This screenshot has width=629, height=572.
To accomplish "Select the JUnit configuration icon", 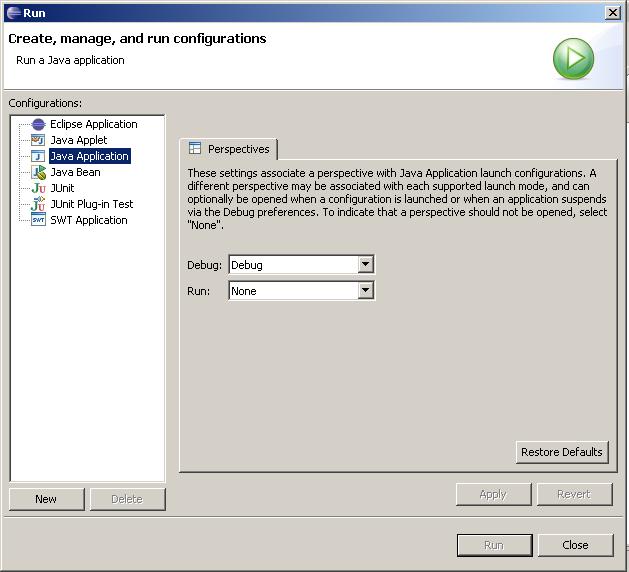I will tap(38, 188).
